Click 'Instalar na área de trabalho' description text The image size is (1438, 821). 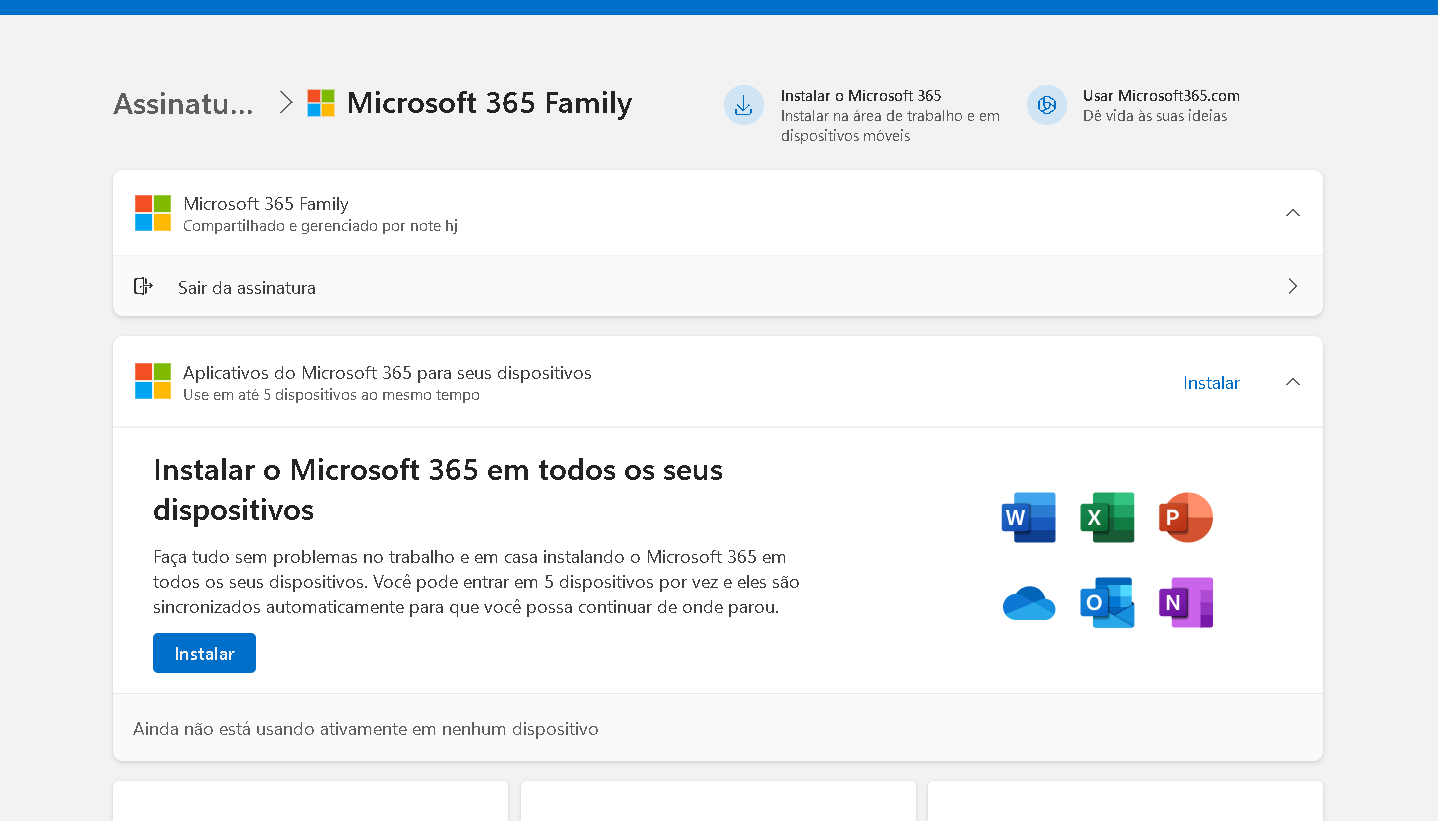890,126
